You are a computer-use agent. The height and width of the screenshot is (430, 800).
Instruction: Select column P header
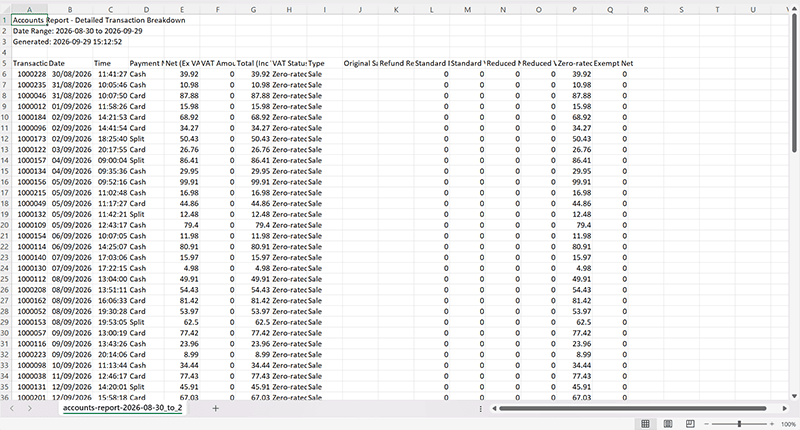574,10
